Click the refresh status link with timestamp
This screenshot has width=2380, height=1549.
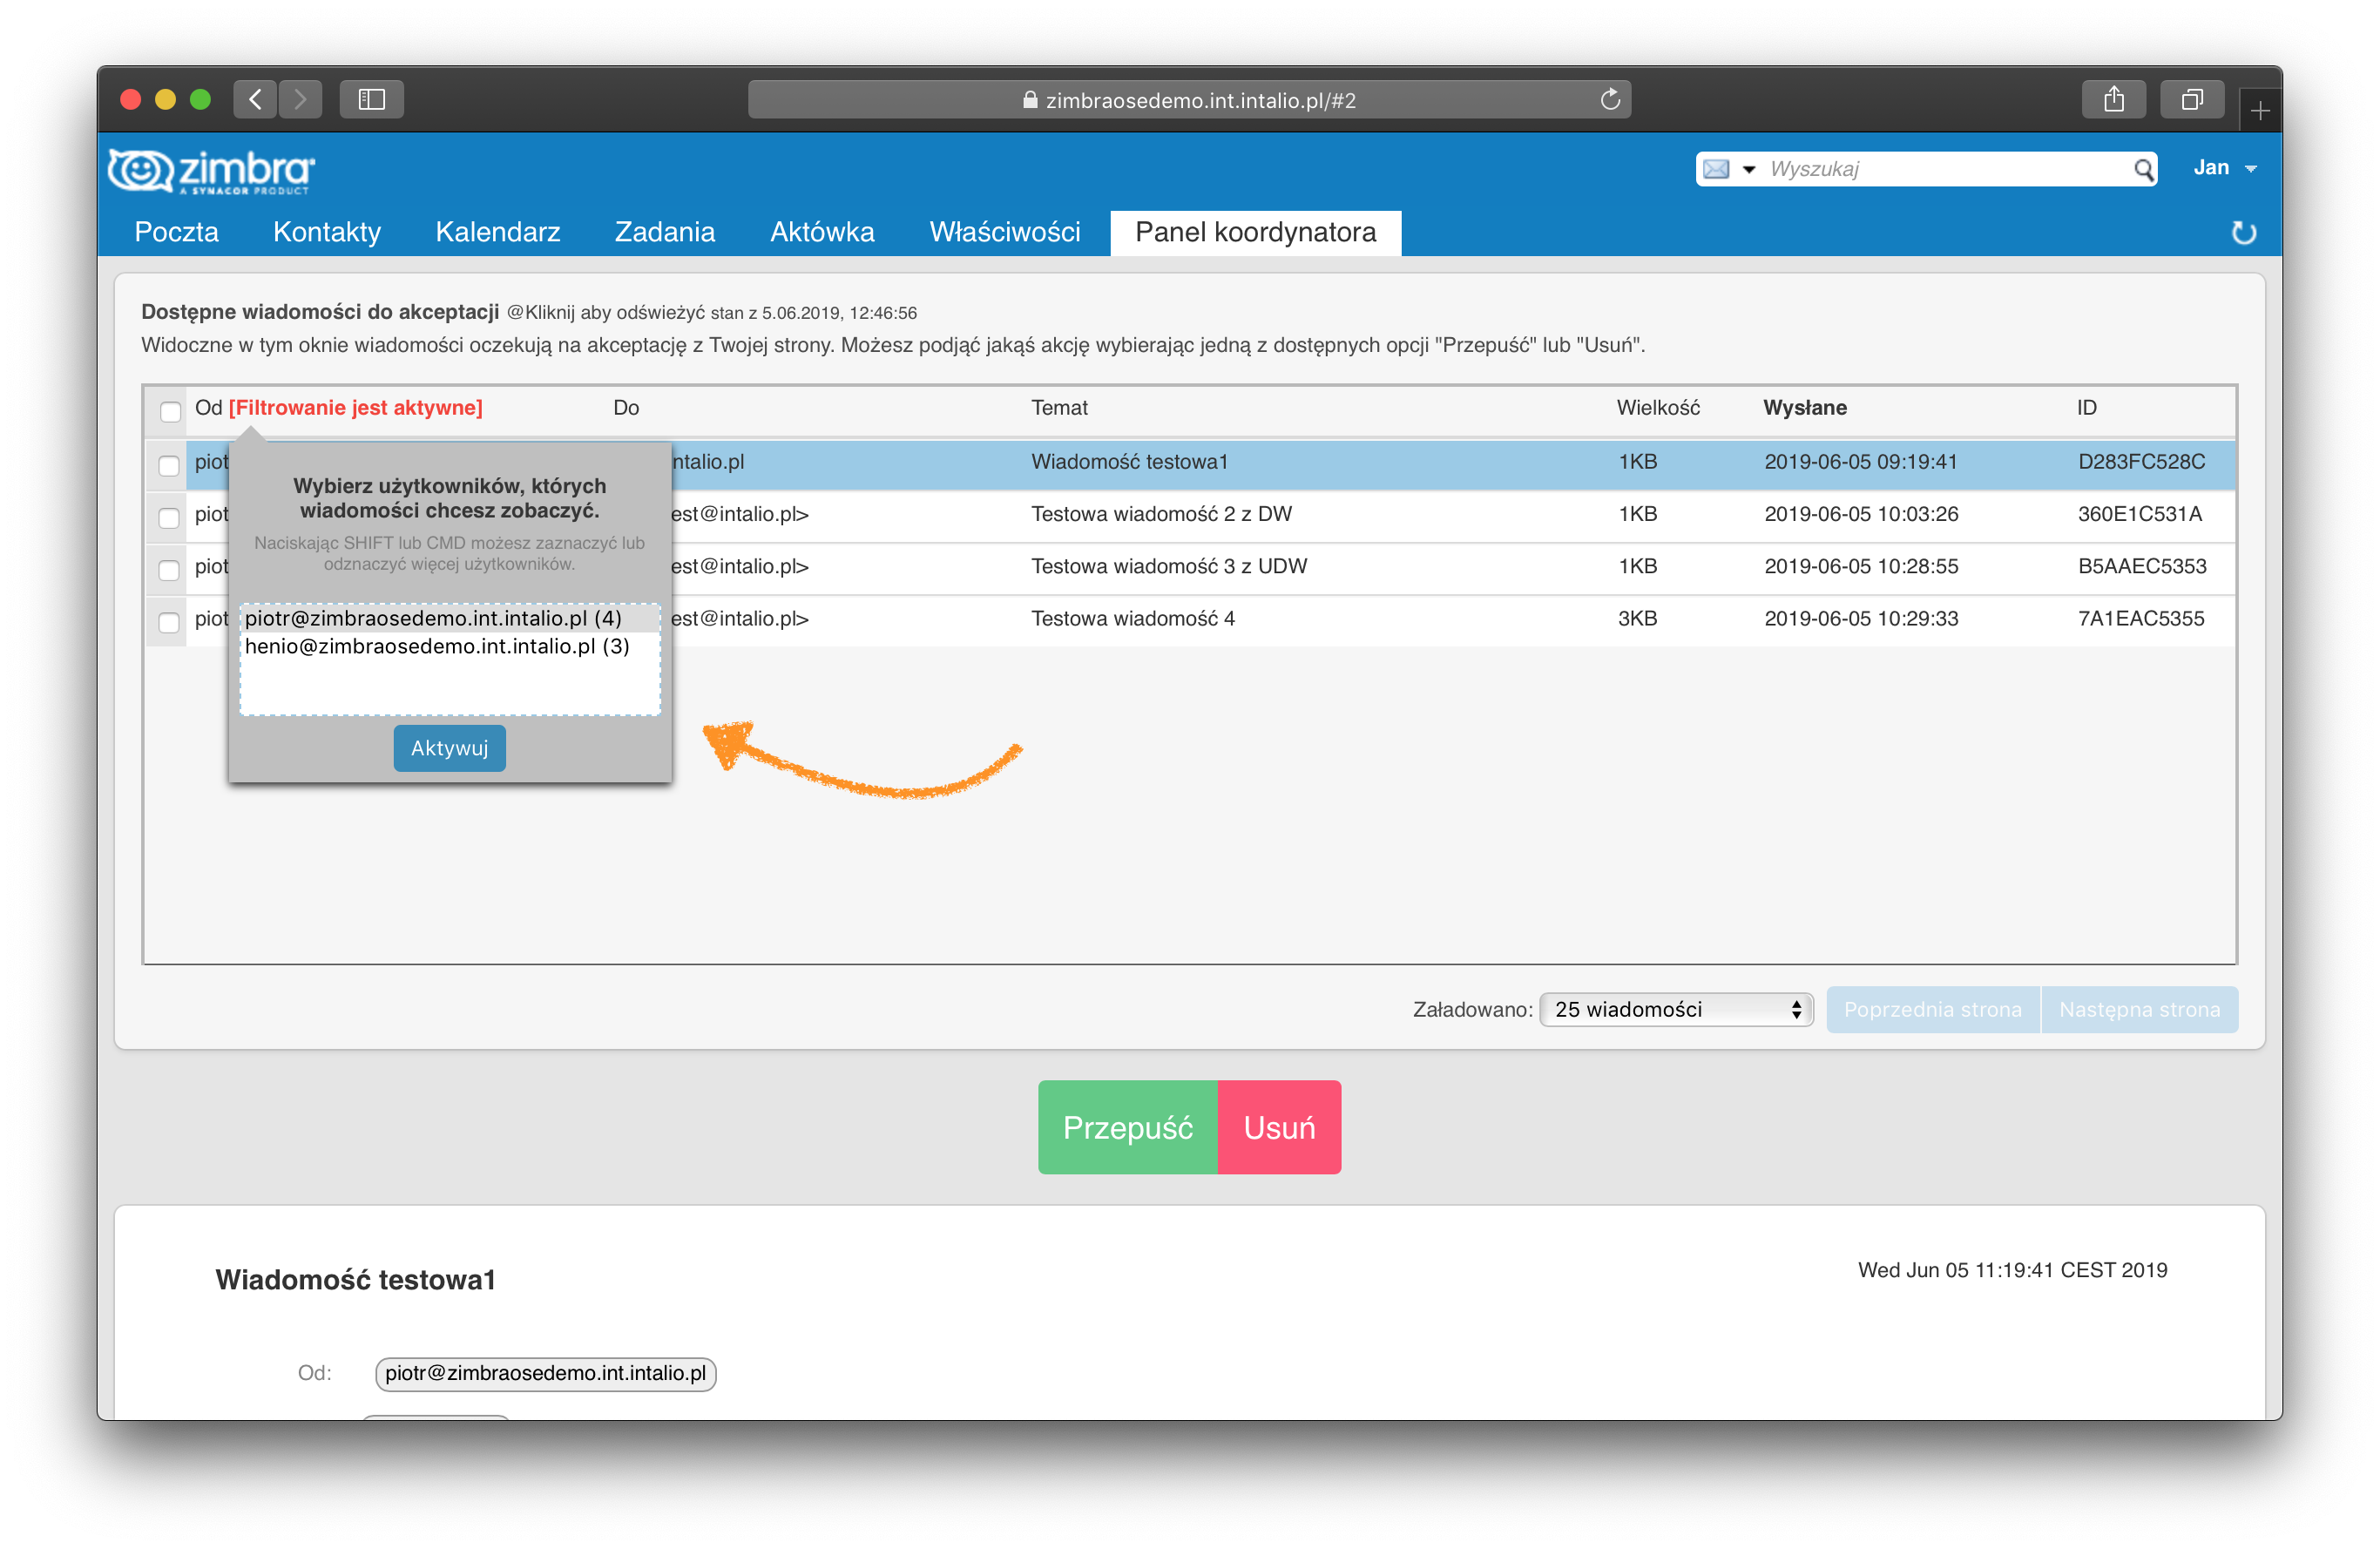[711, 313]
